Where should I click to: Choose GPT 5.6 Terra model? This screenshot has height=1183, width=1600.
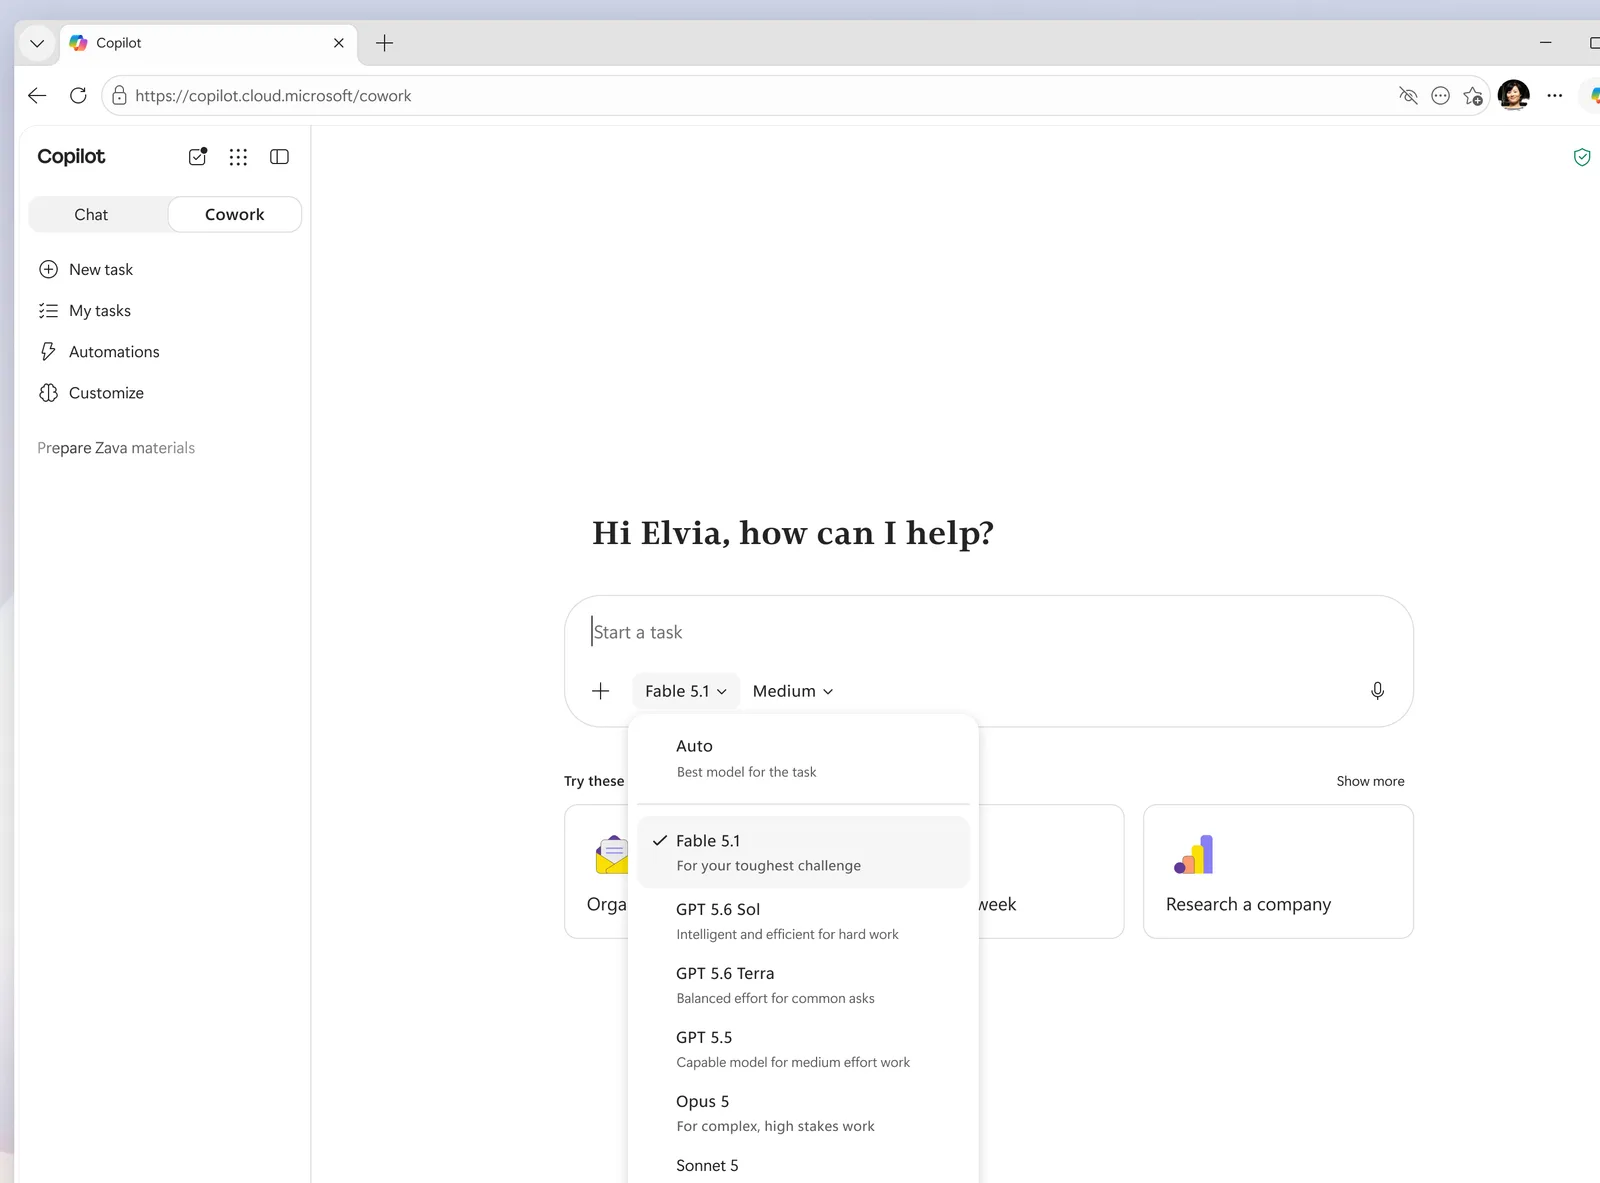pyautogui.click(x=803, y=985)
